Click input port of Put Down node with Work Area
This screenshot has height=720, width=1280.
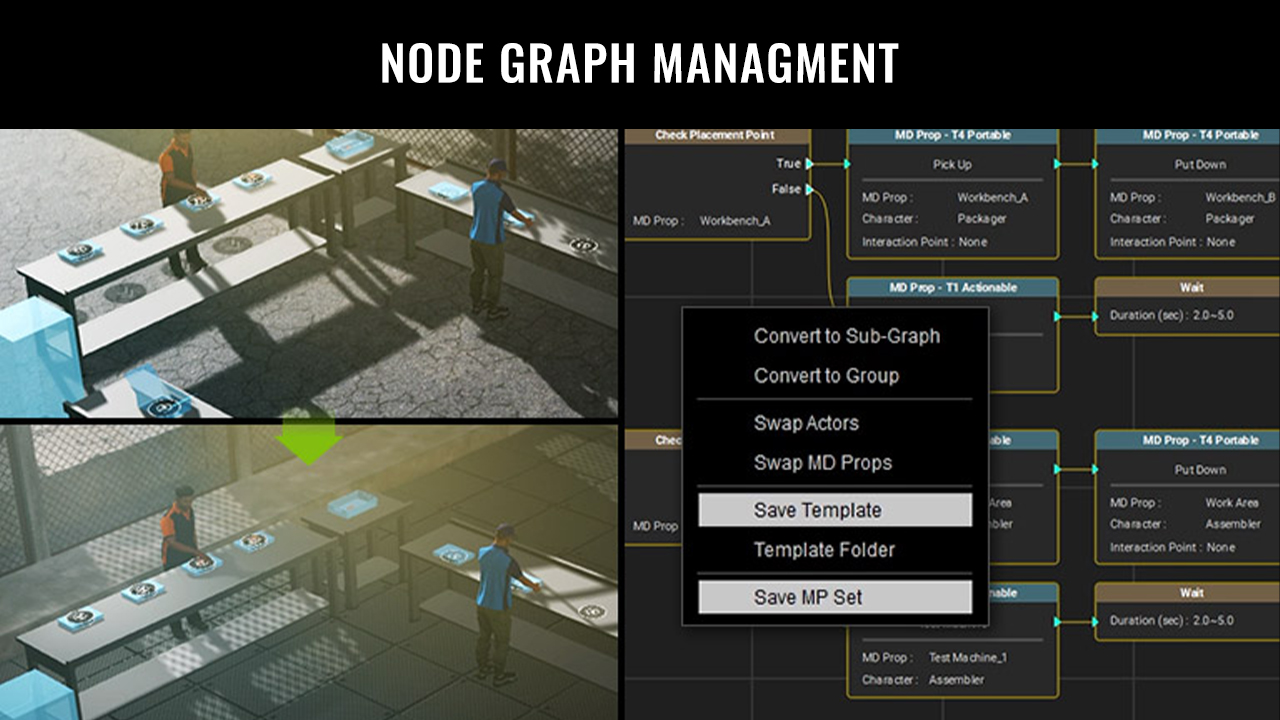[x=1096, y=469]
